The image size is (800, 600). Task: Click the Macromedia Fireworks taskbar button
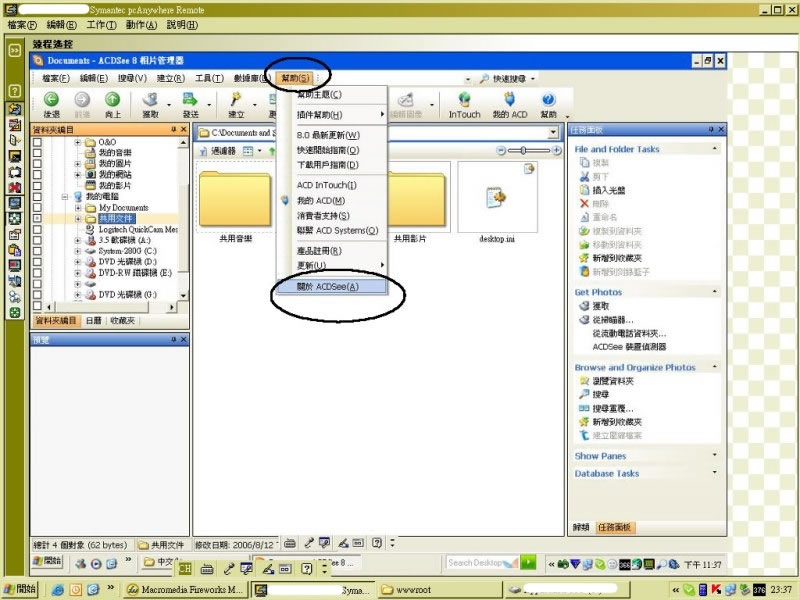185,589
